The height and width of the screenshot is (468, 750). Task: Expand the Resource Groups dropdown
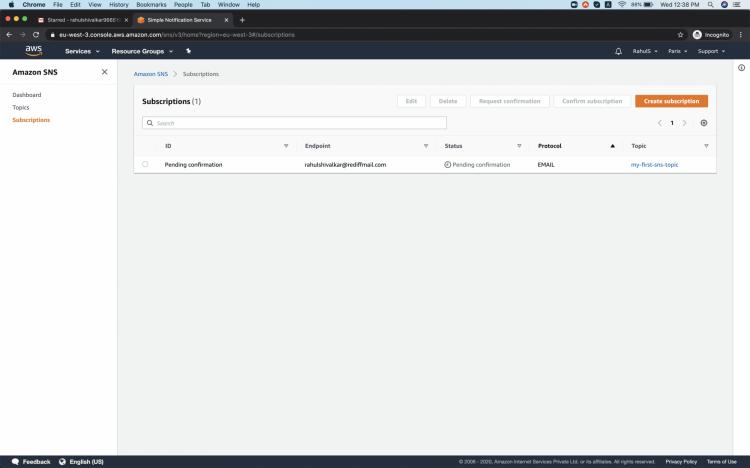pyautogui.click(x=142, y=51)
